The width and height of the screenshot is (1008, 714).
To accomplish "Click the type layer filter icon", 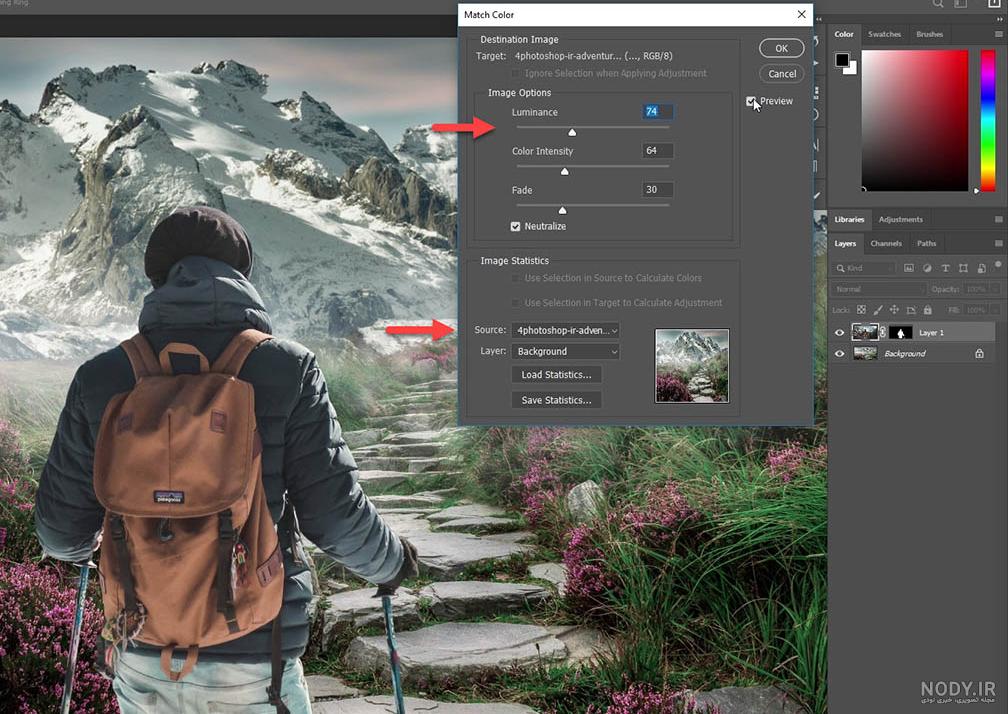I will point(945,268).
